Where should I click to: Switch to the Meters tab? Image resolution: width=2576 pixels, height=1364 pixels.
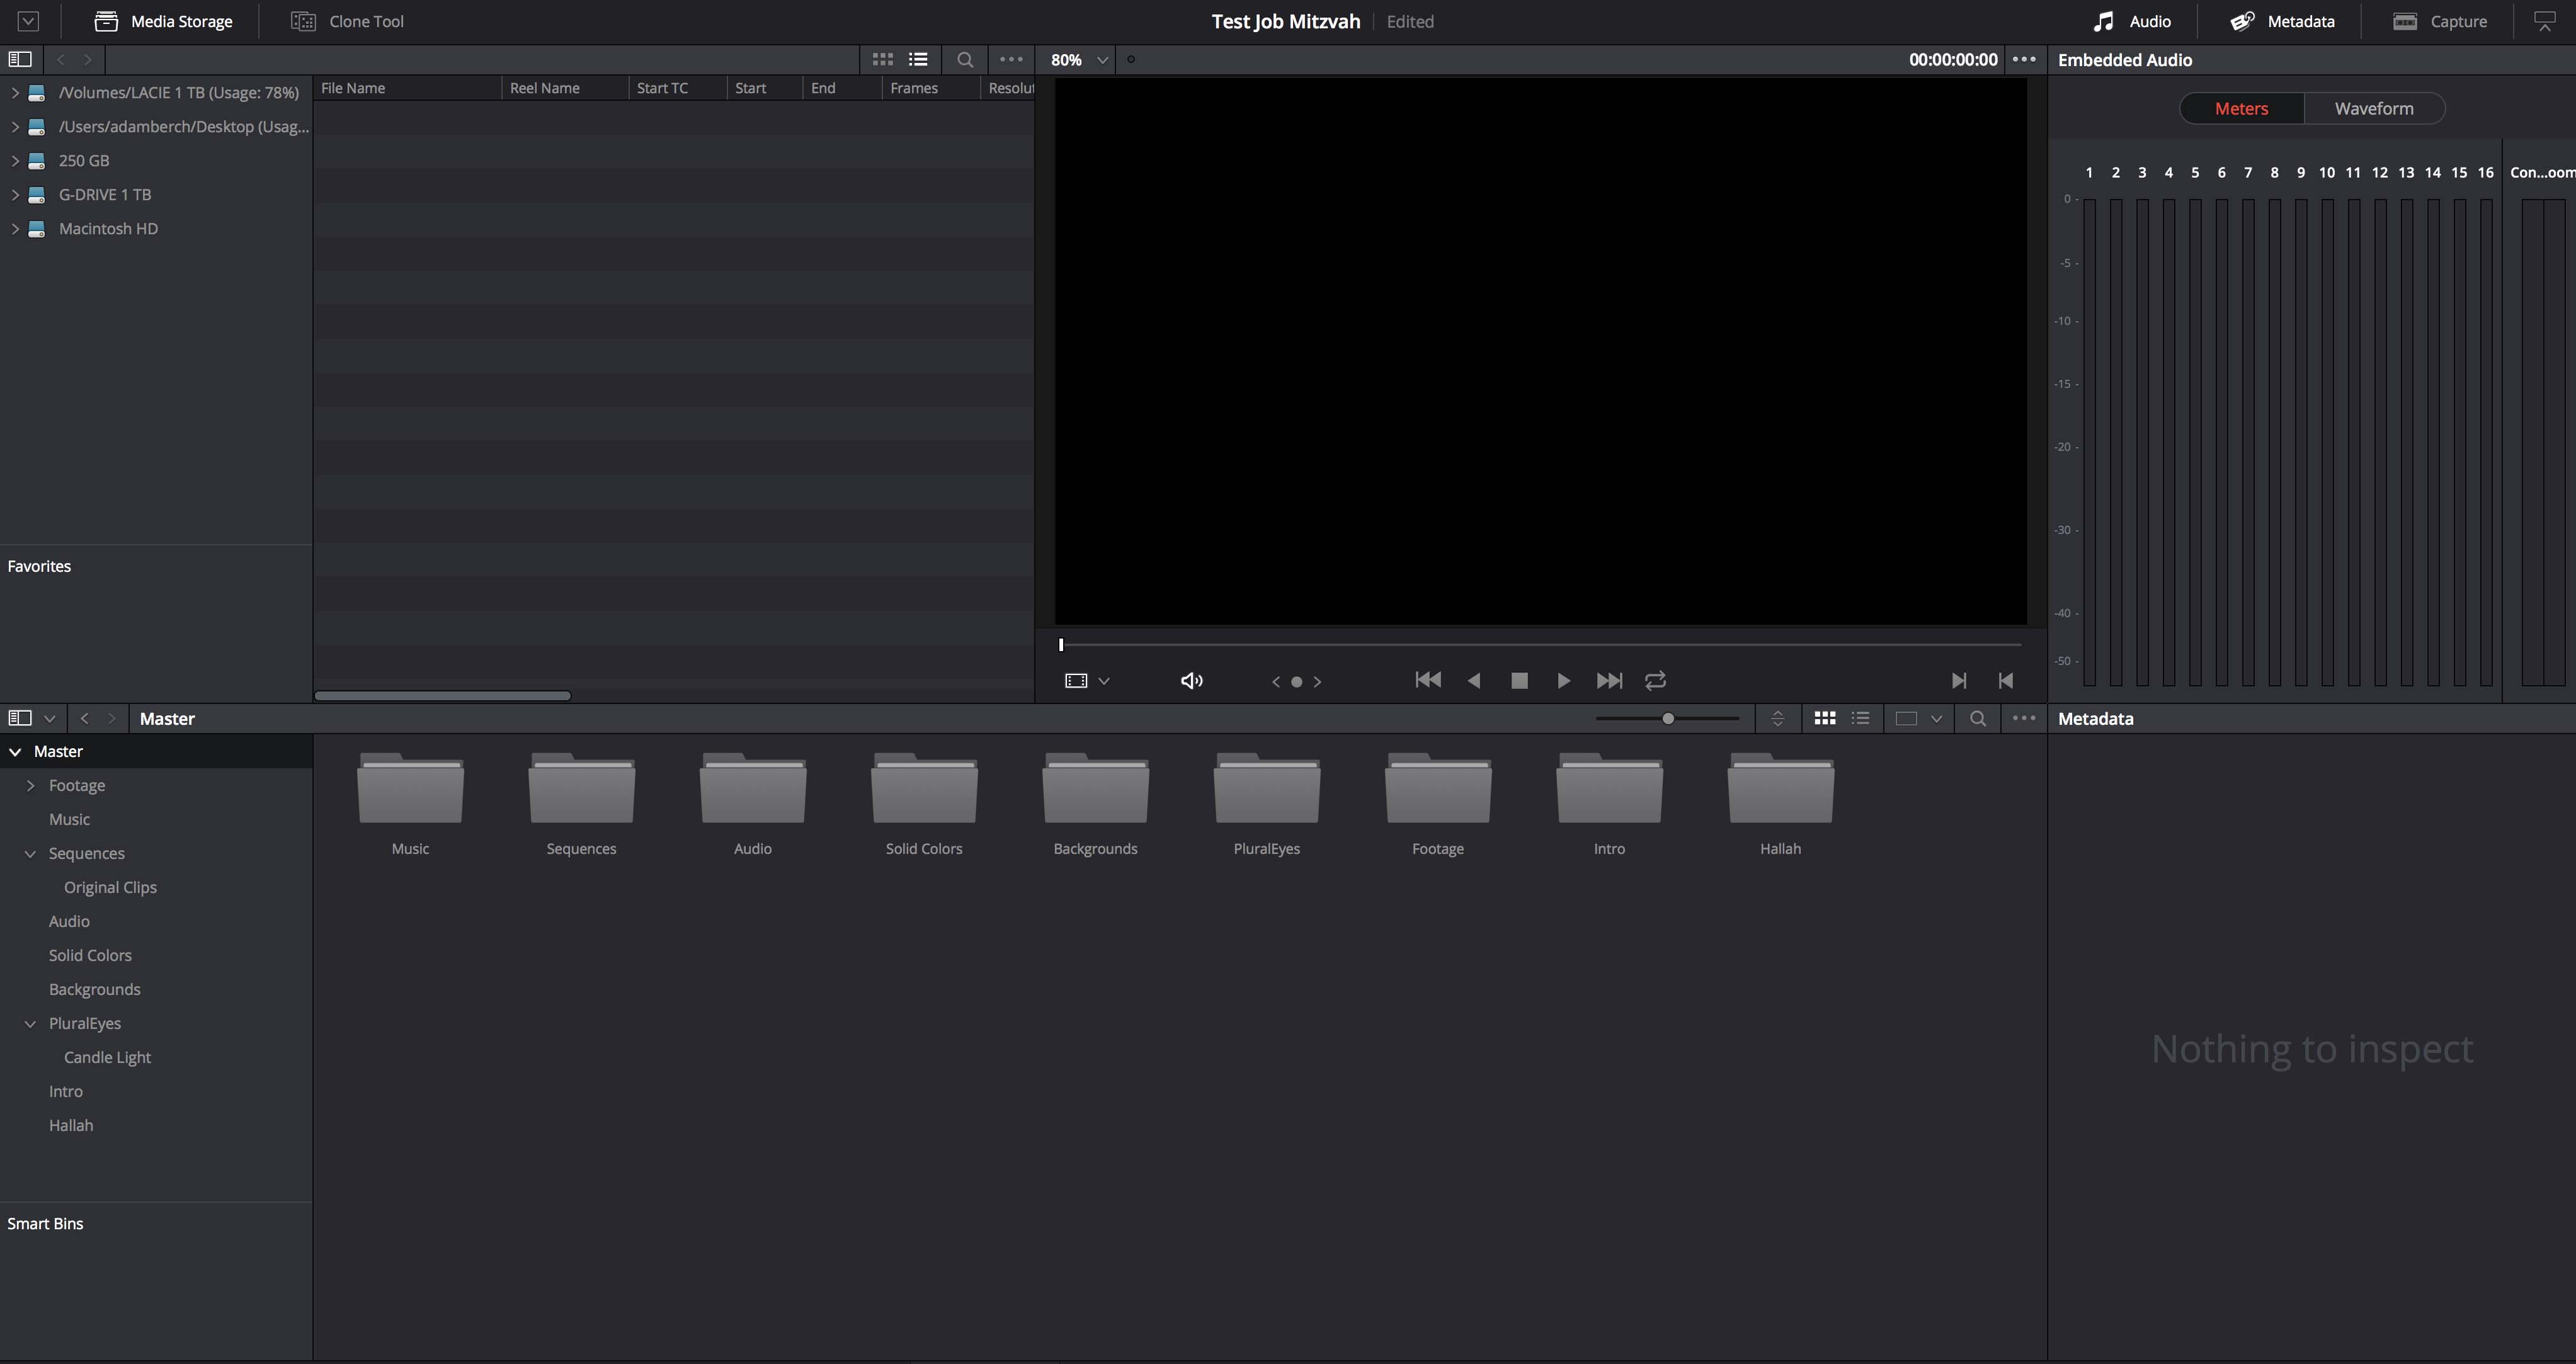[x=2241, y=108]
